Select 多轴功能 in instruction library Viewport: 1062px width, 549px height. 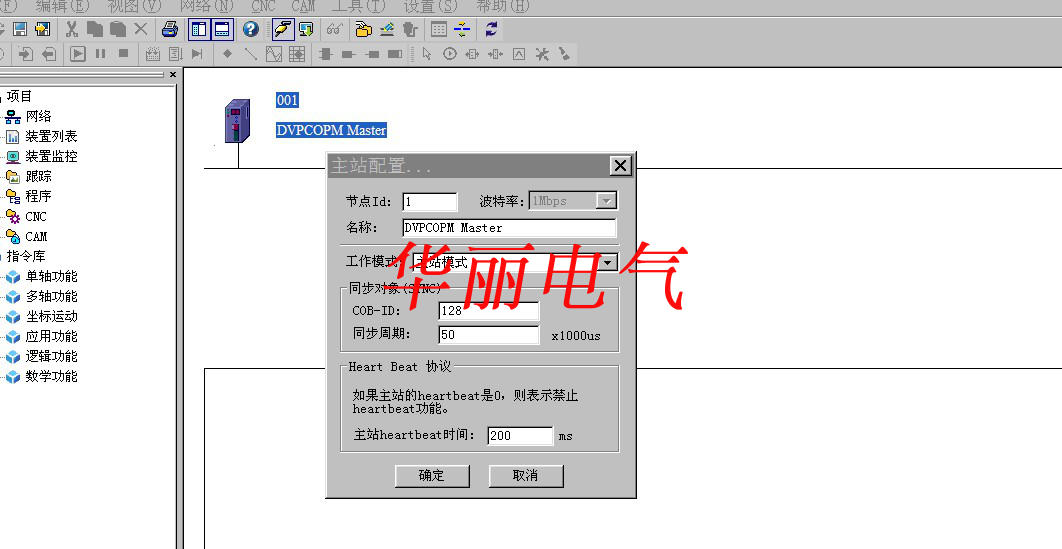pyautogui.click(x=51, y=296)
